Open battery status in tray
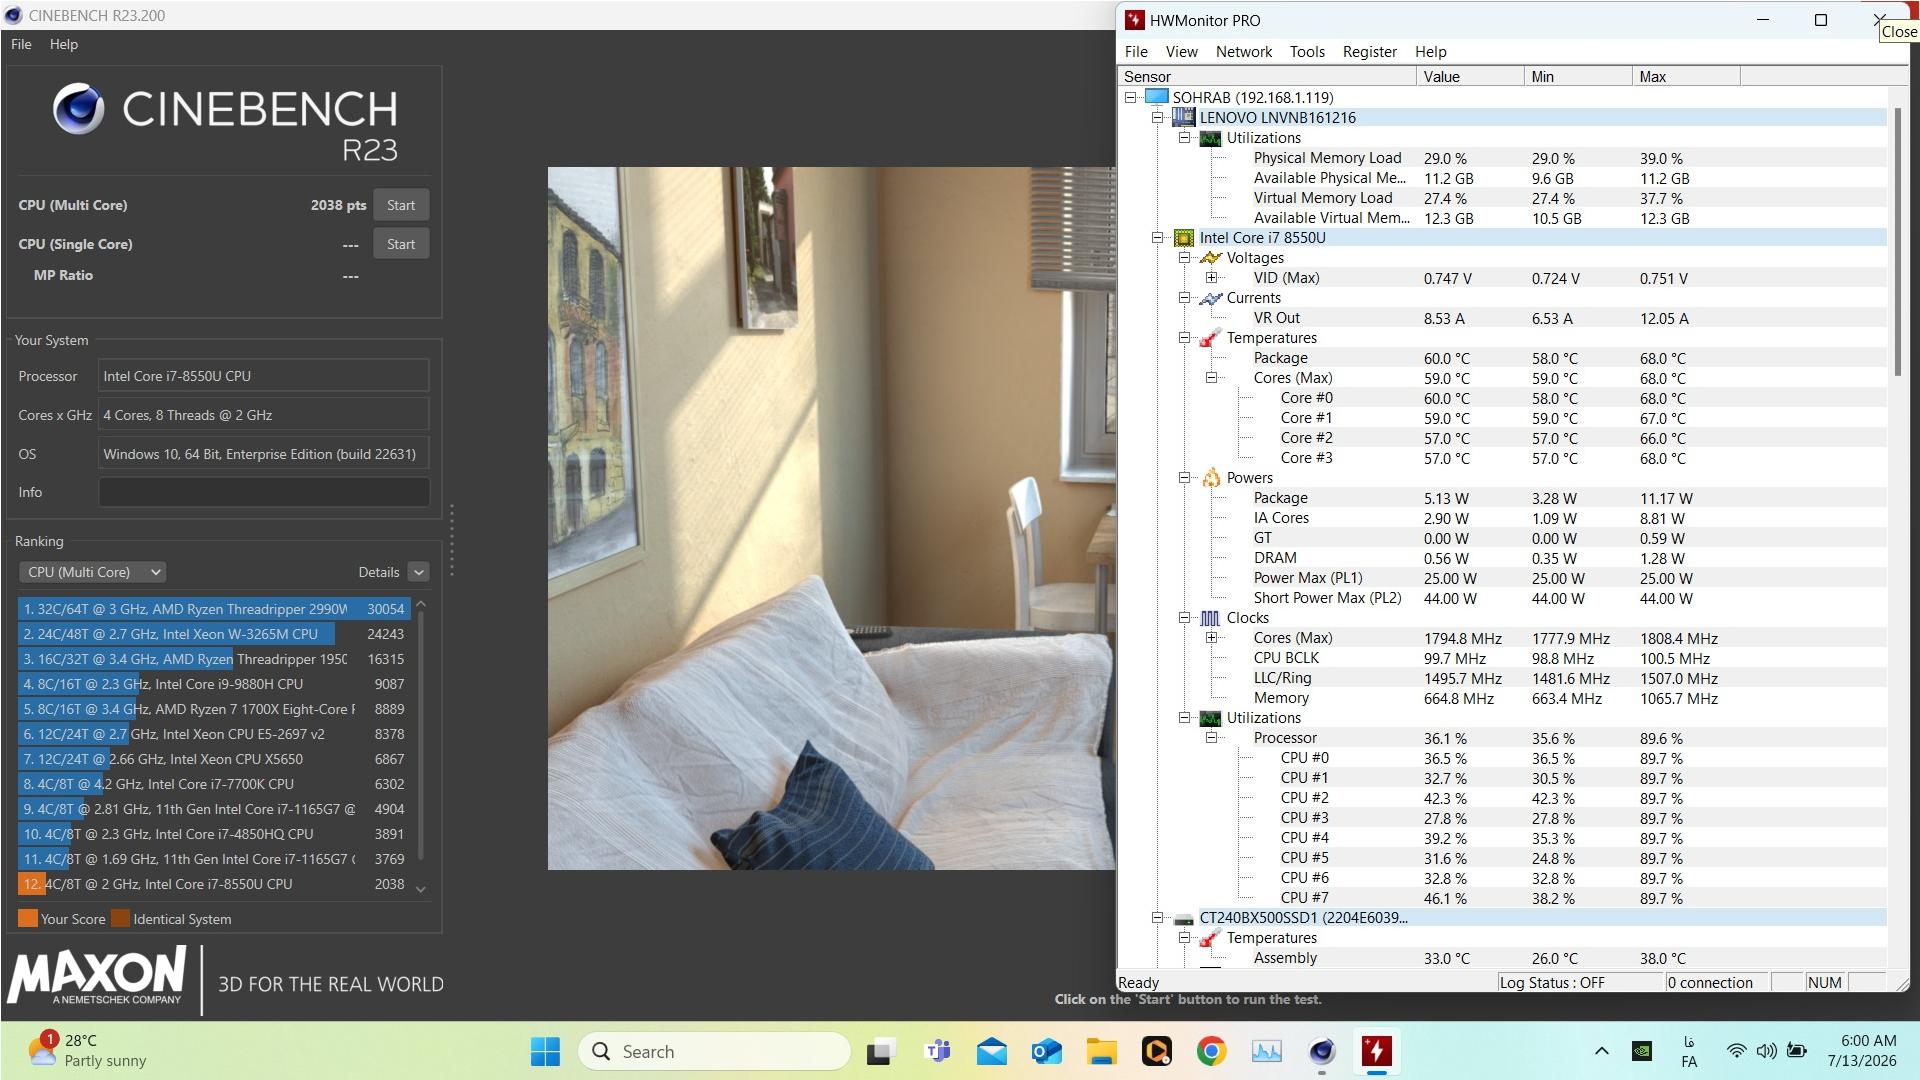 pyautogui.click(x=1797, y=1051)
